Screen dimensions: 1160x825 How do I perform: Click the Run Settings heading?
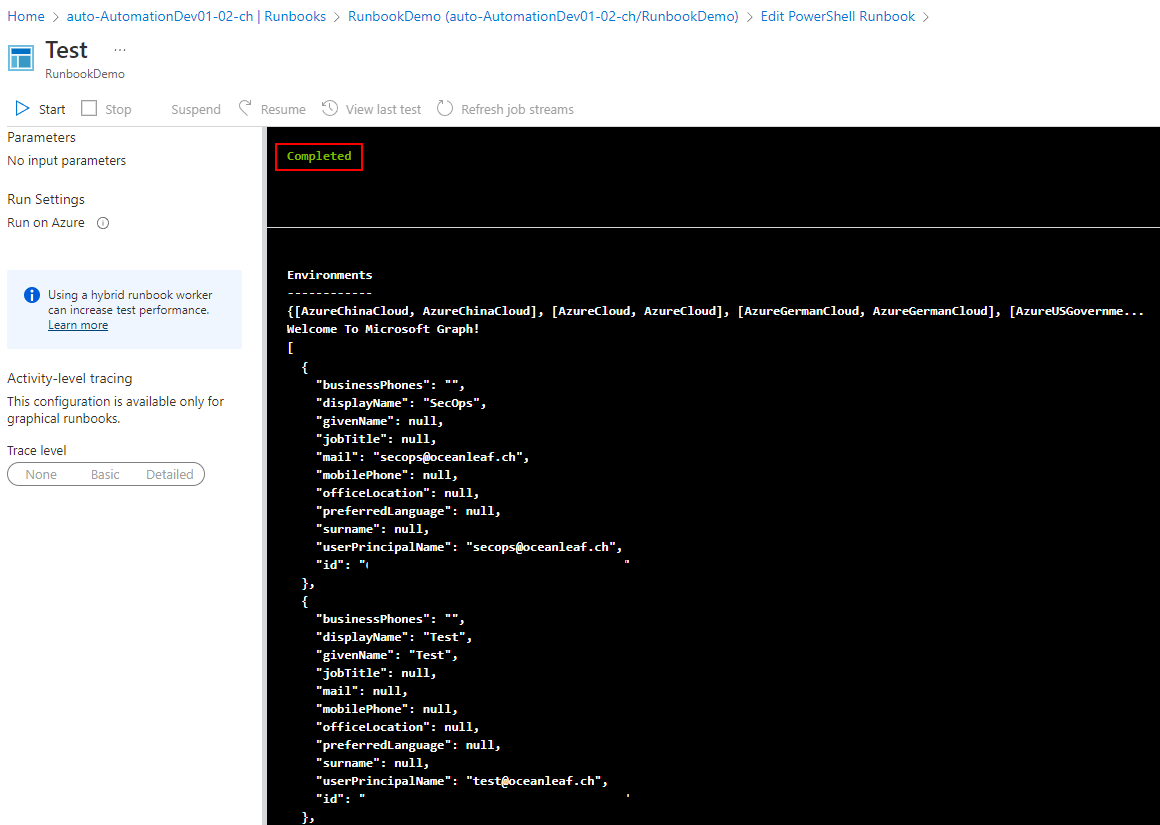[46, 199]
